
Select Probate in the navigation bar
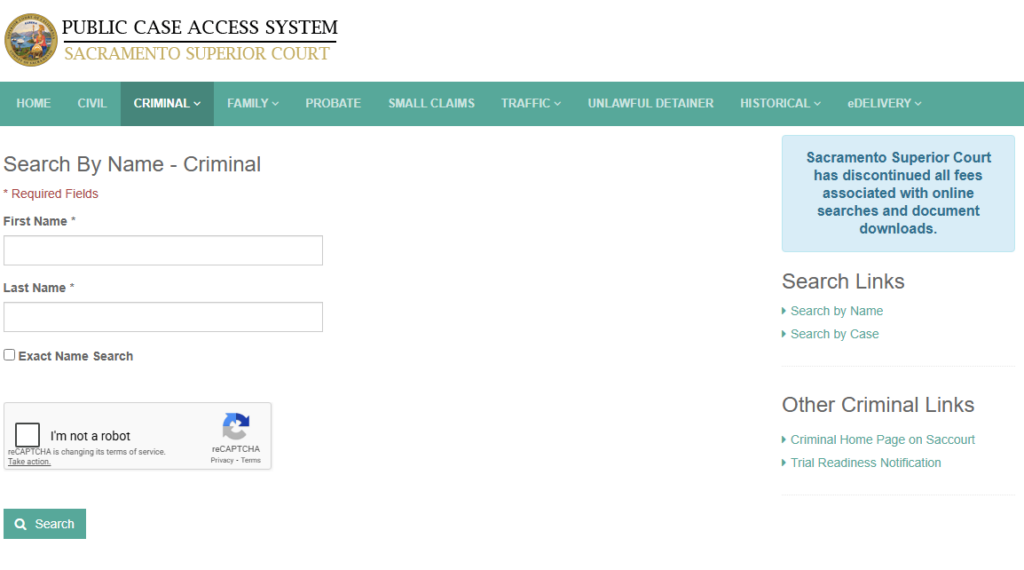(x=333, y=103)
